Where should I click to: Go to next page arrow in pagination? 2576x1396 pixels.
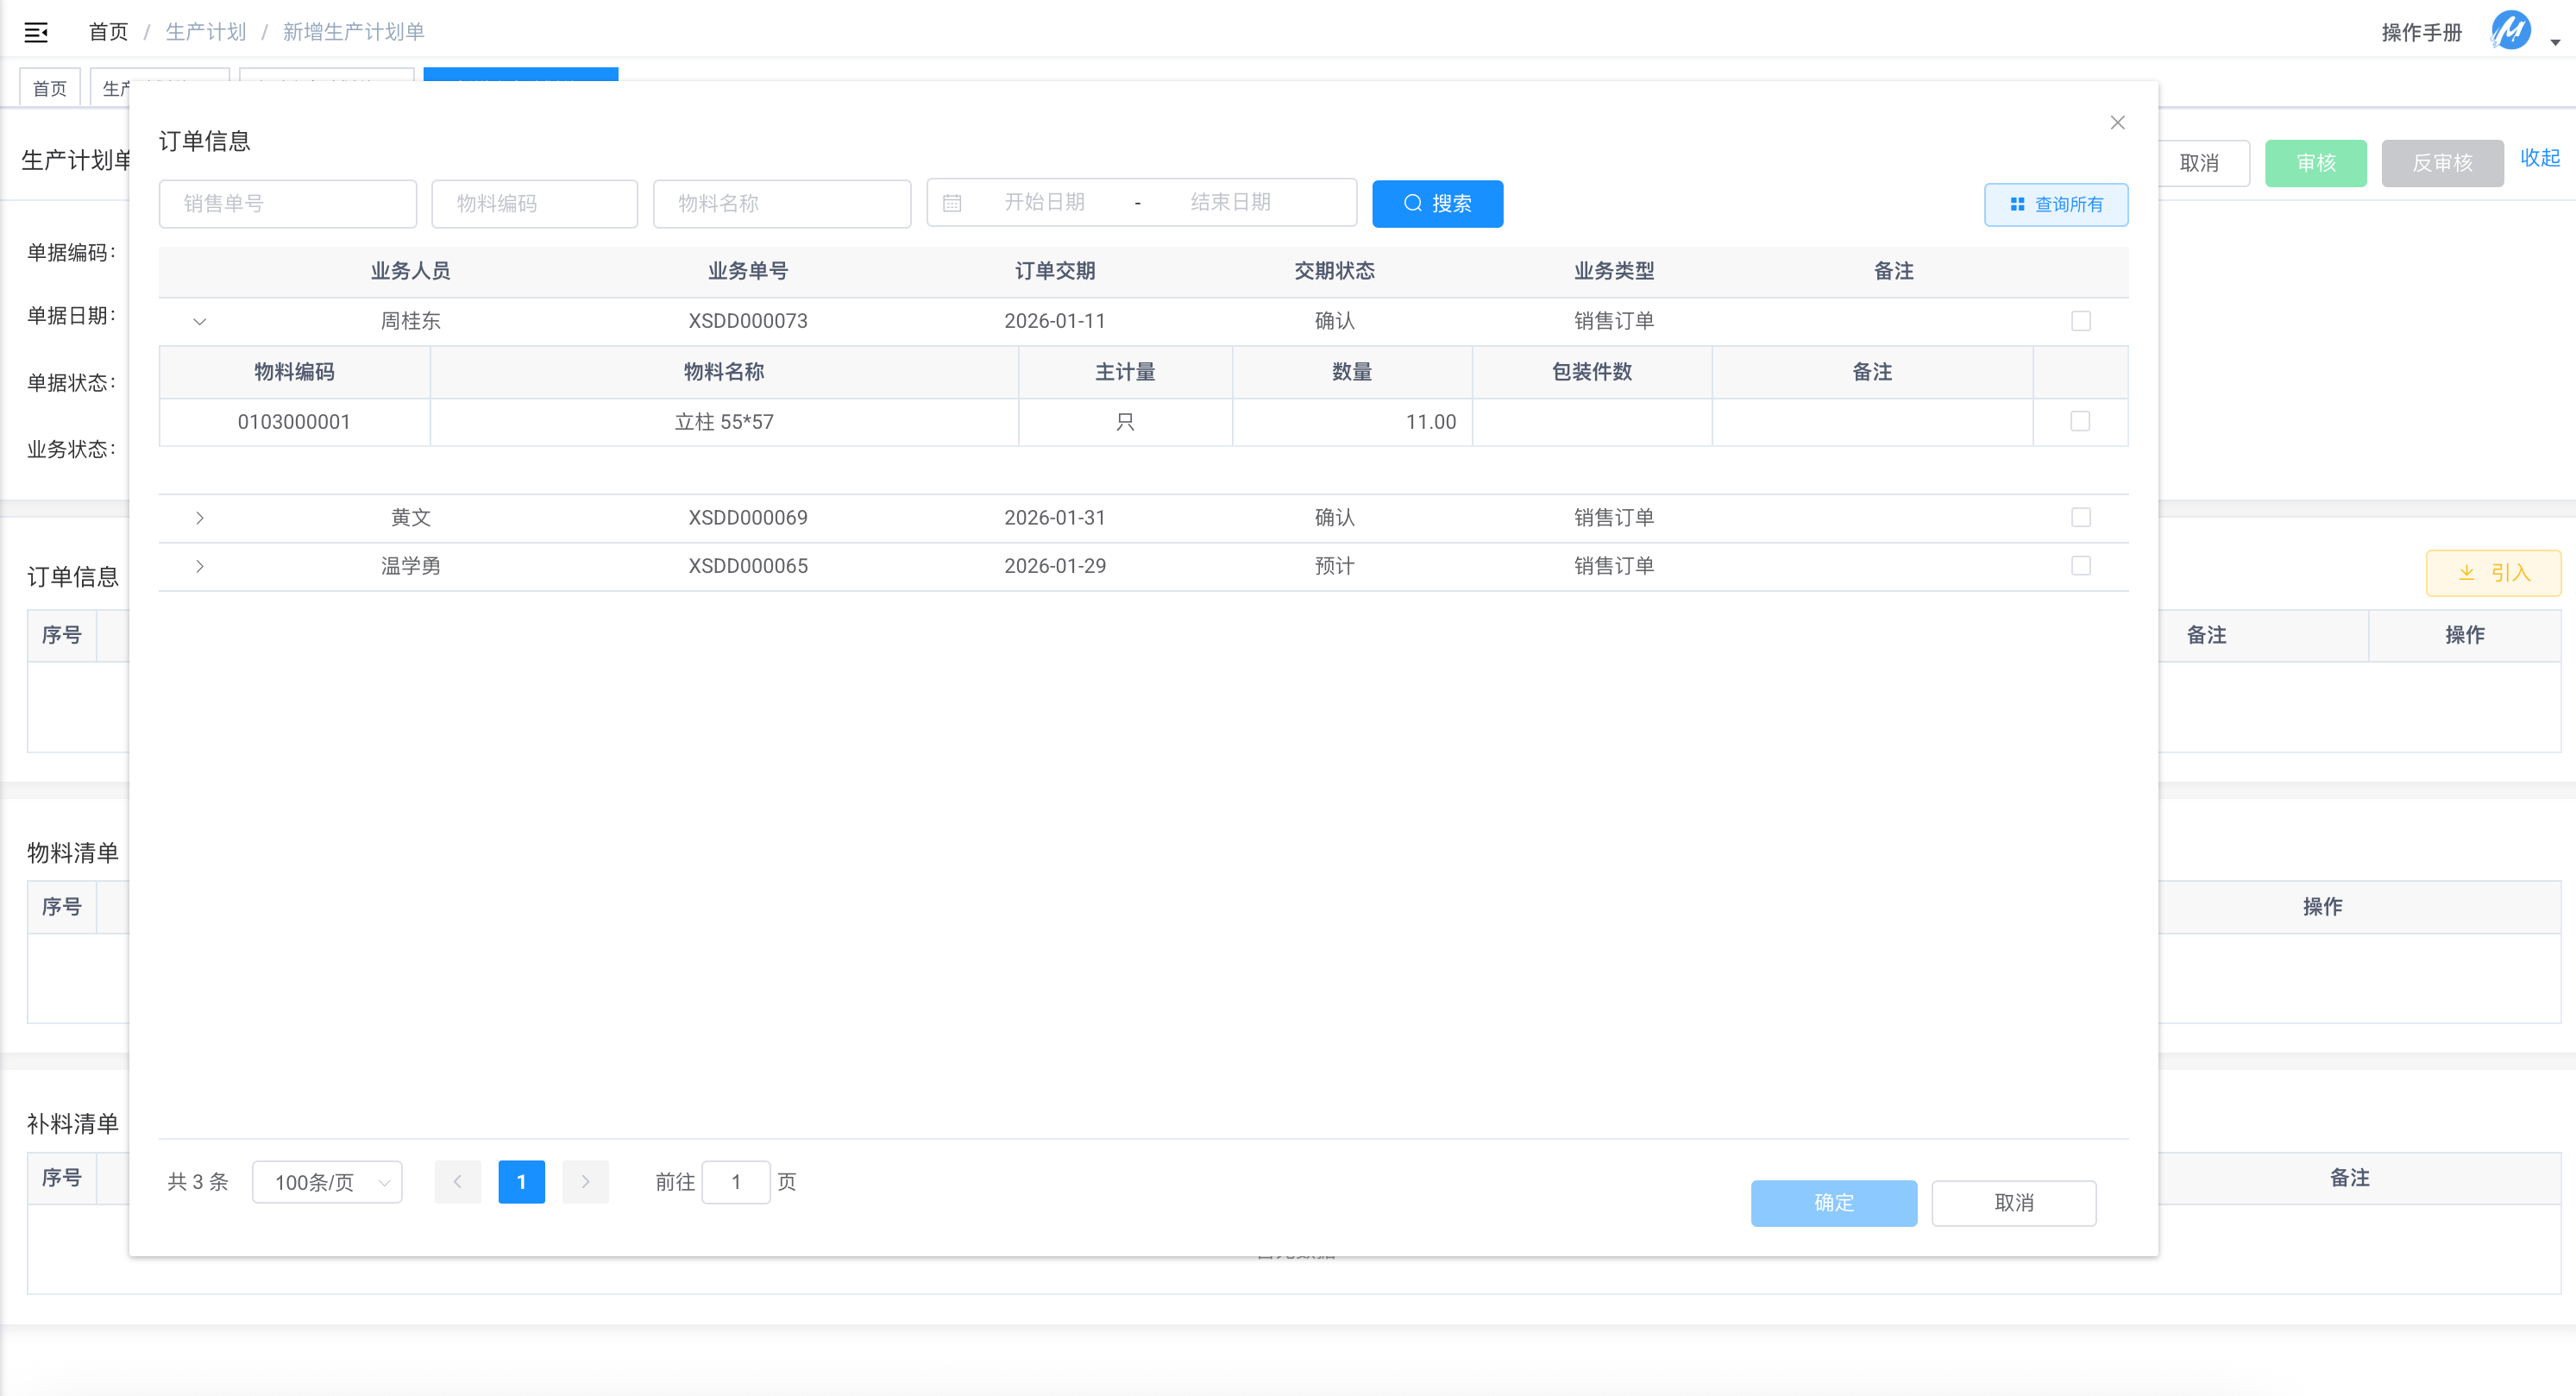click(x=585, y=1182)
